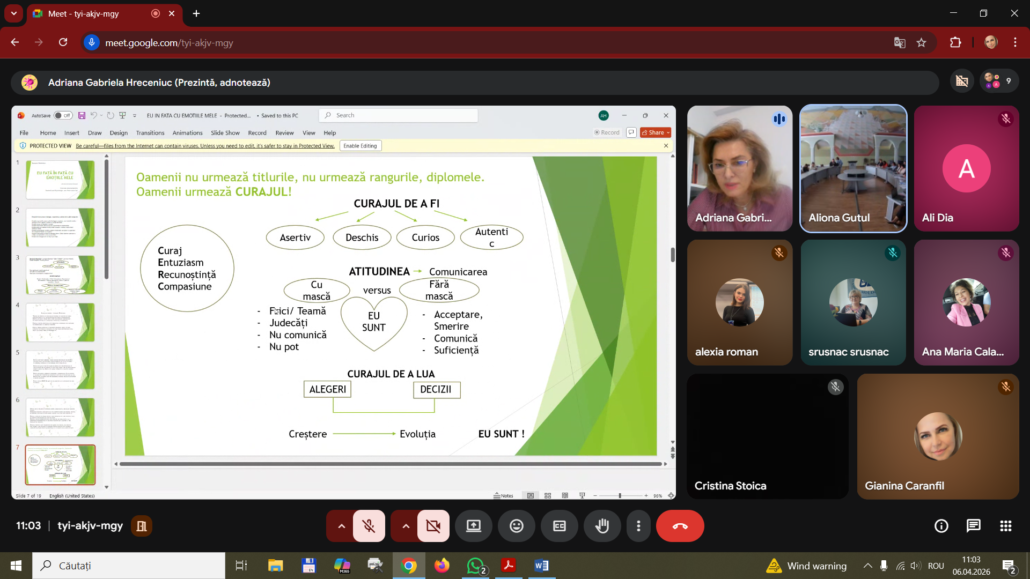Click the Aliona Gutul video tile
The image size is (1030, 579).
(x=853, y=168)
